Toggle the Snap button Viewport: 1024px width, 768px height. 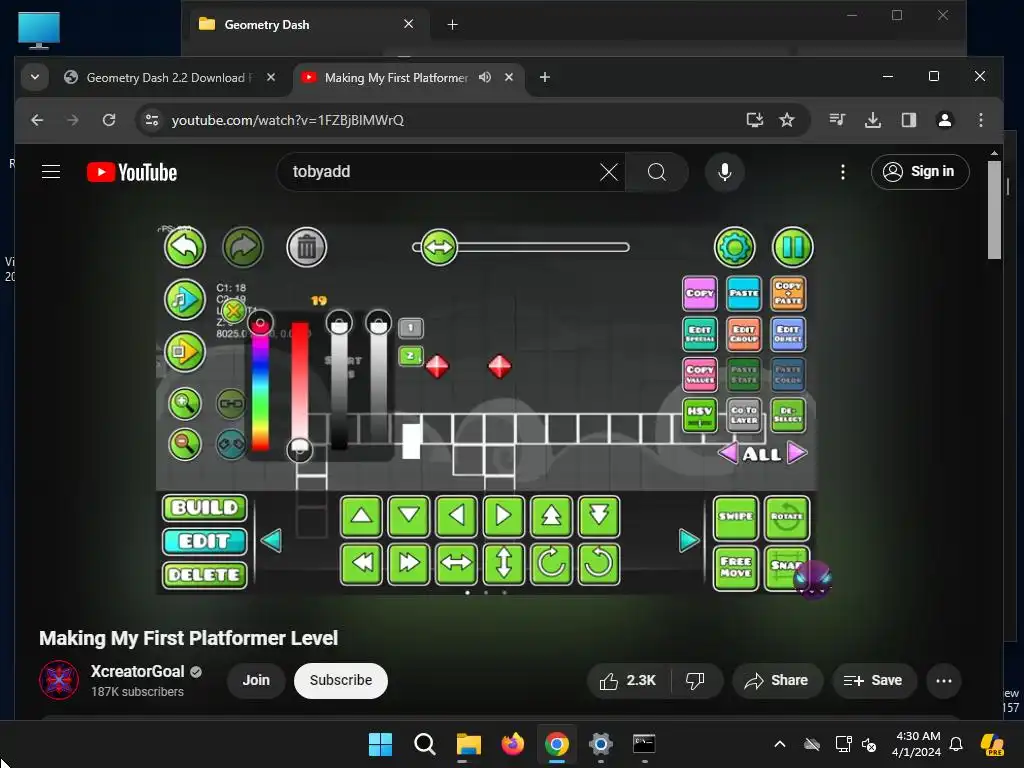[785, 568]
